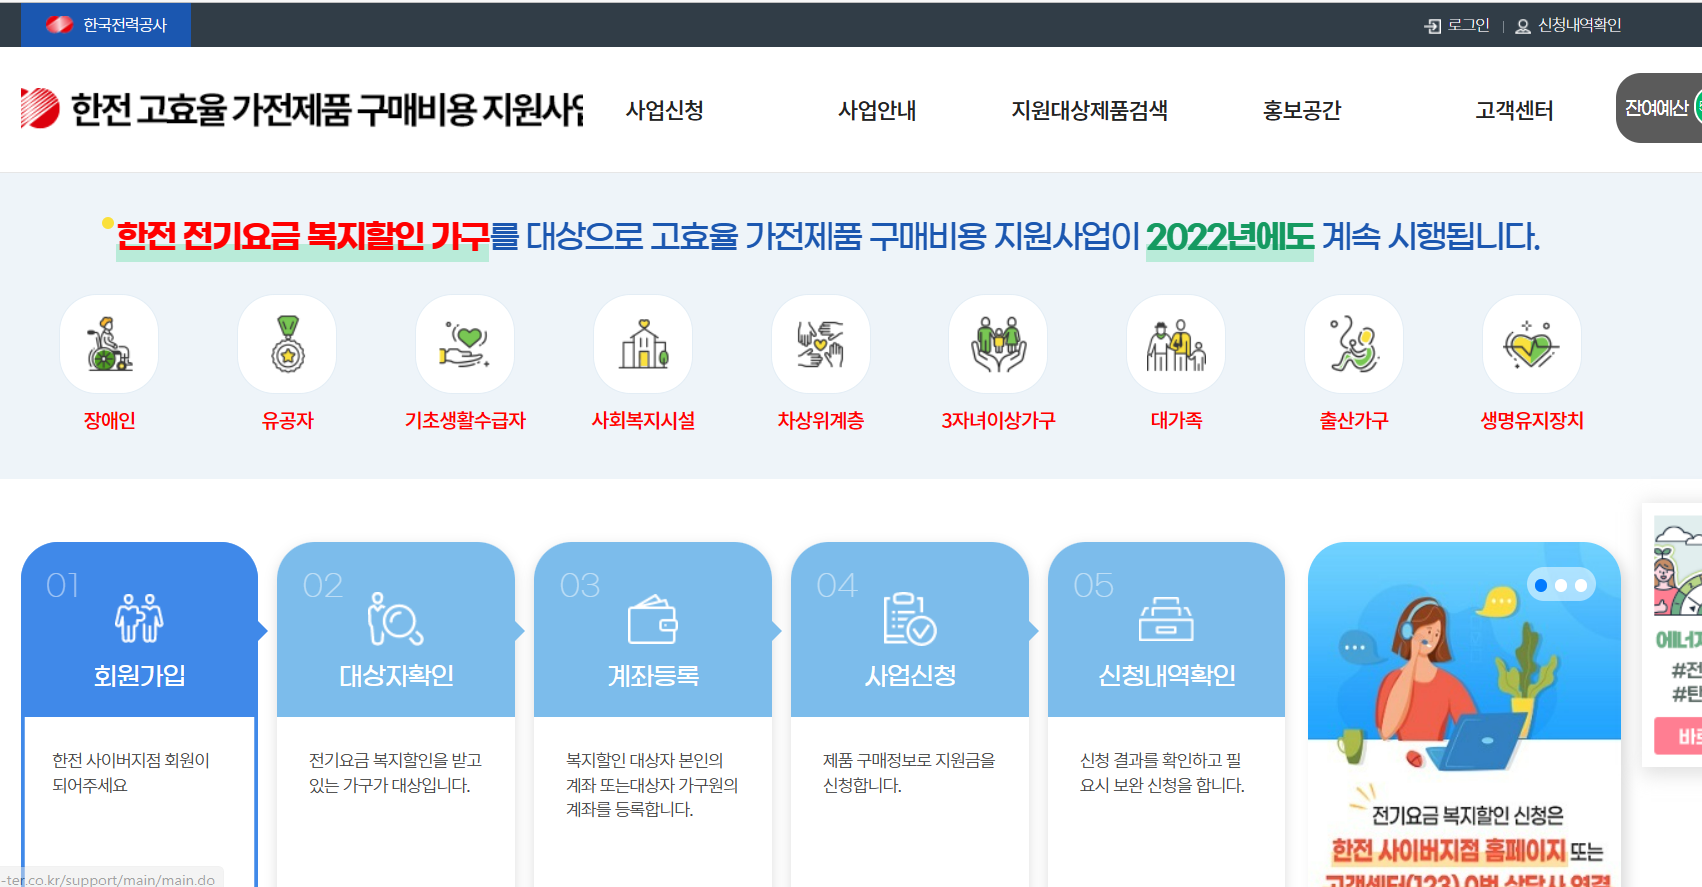Image resolution: width=1702 pixels, height=887 pixels.
Task: Open the 사업안내 menu
Action: click(x=877, y=110)
